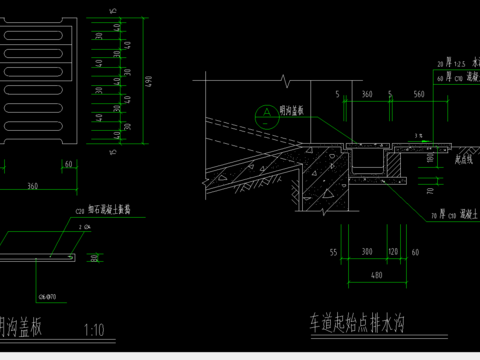Click the 560 dimension text
Image resolution: width=480 pixels, height=360 pixels.
click(x=419, y=94)
